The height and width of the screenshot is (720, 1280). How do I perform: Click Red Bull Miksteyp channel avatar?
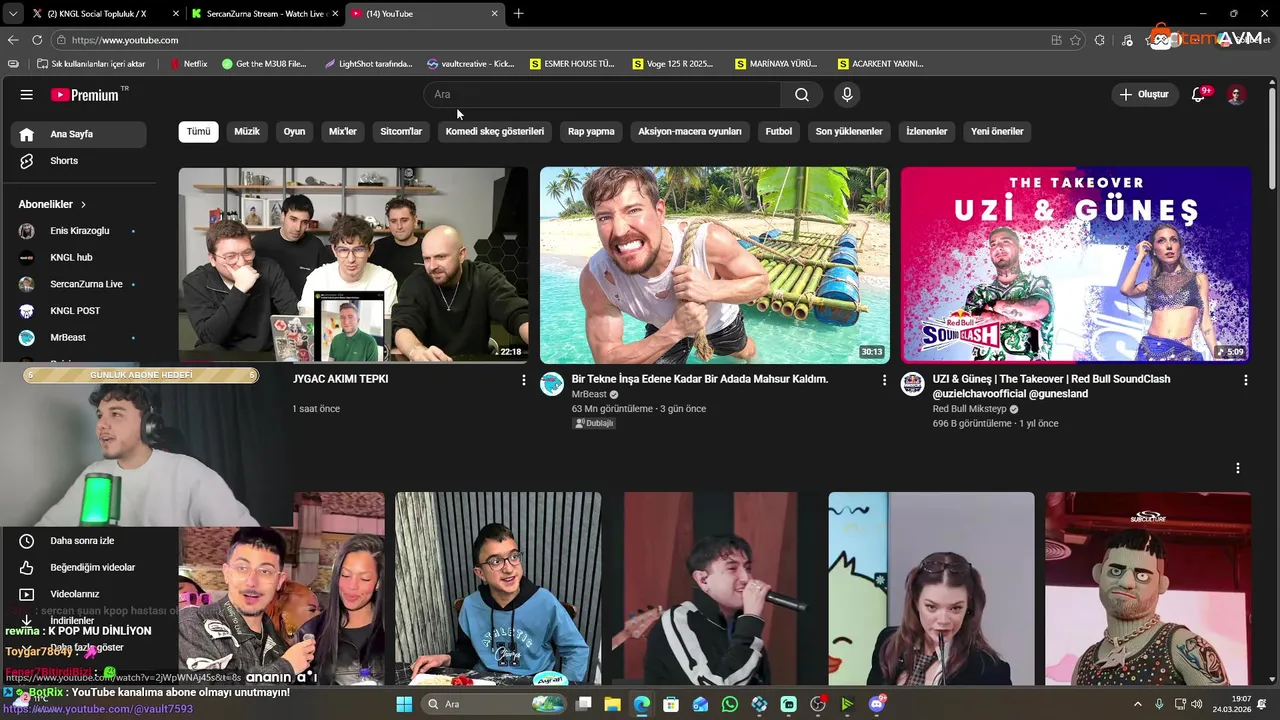pyautogui.click(x=913, y=385)
